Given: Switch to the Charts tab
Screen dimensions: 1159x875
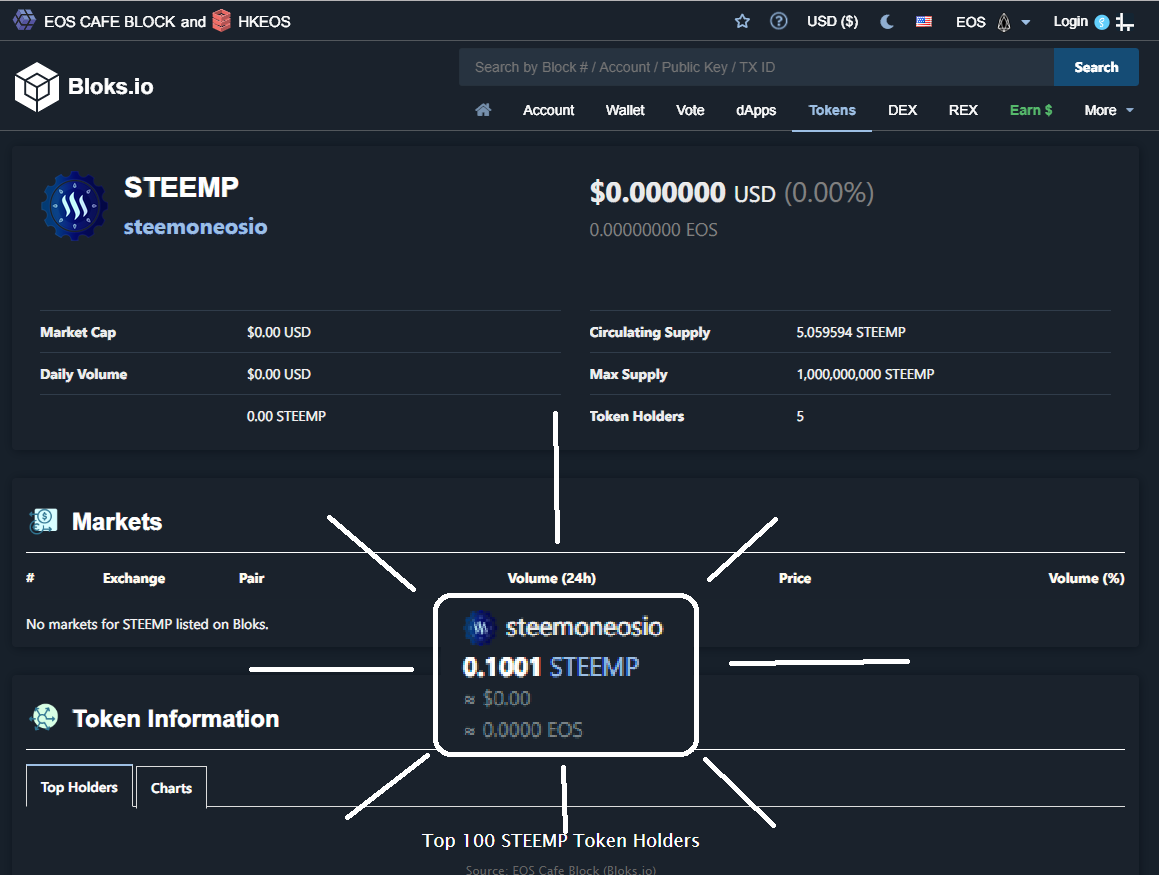Looking at the screenshot, I should [x=171, y=788].
